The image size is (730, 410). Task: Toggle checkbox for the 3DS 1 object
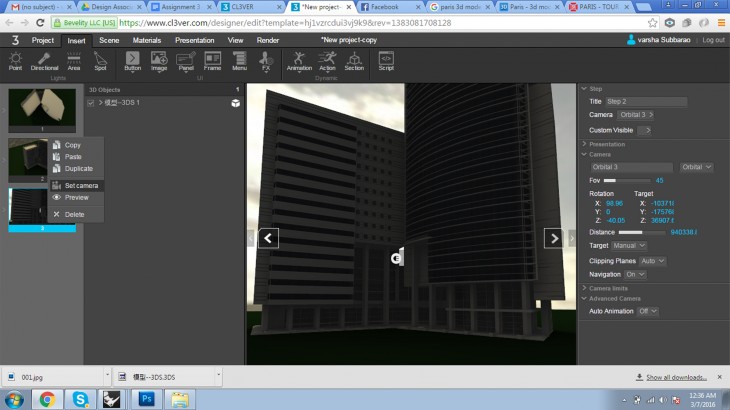[x=91, y=103]
